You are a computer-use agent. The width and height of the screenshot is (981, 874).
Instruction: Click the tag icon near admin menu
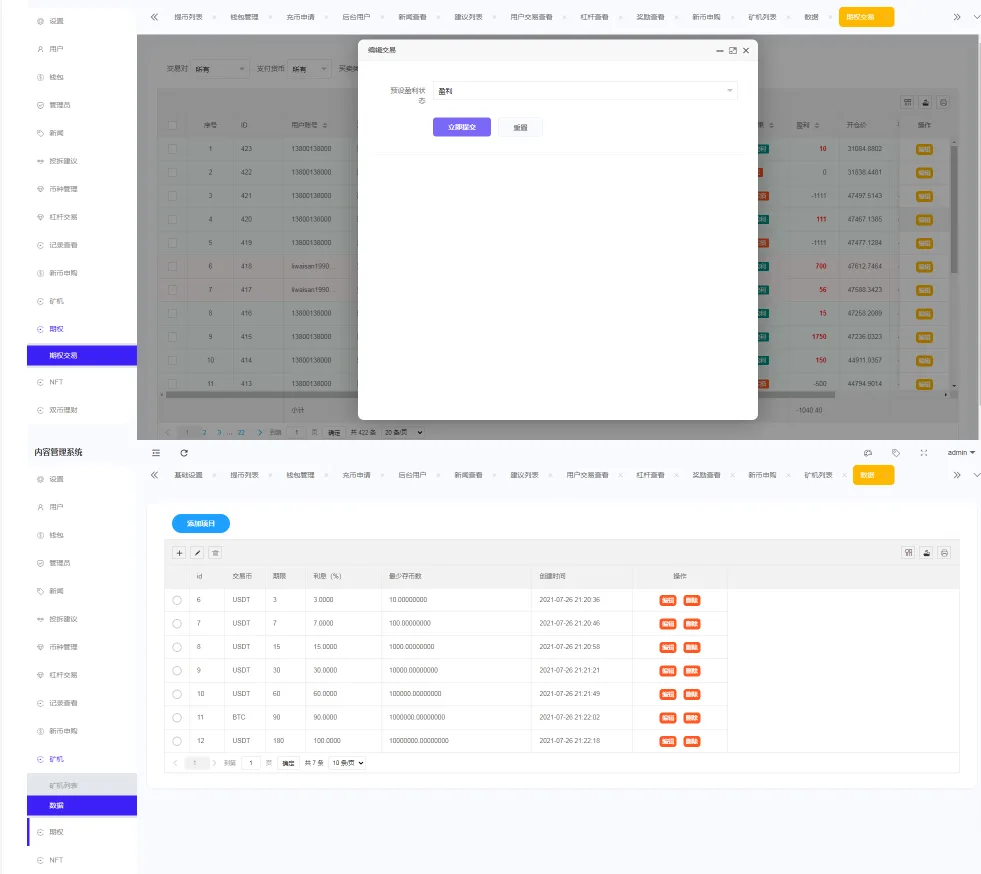(896, 453)
